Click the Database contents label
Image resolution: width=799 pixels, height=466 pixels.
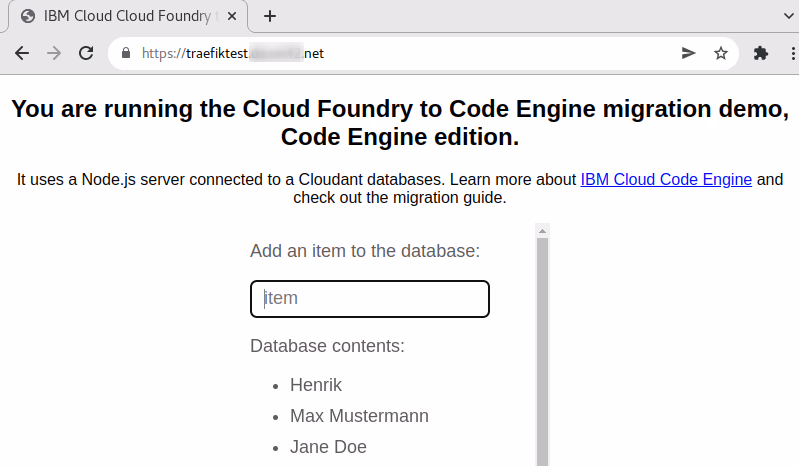coord(327,346)
